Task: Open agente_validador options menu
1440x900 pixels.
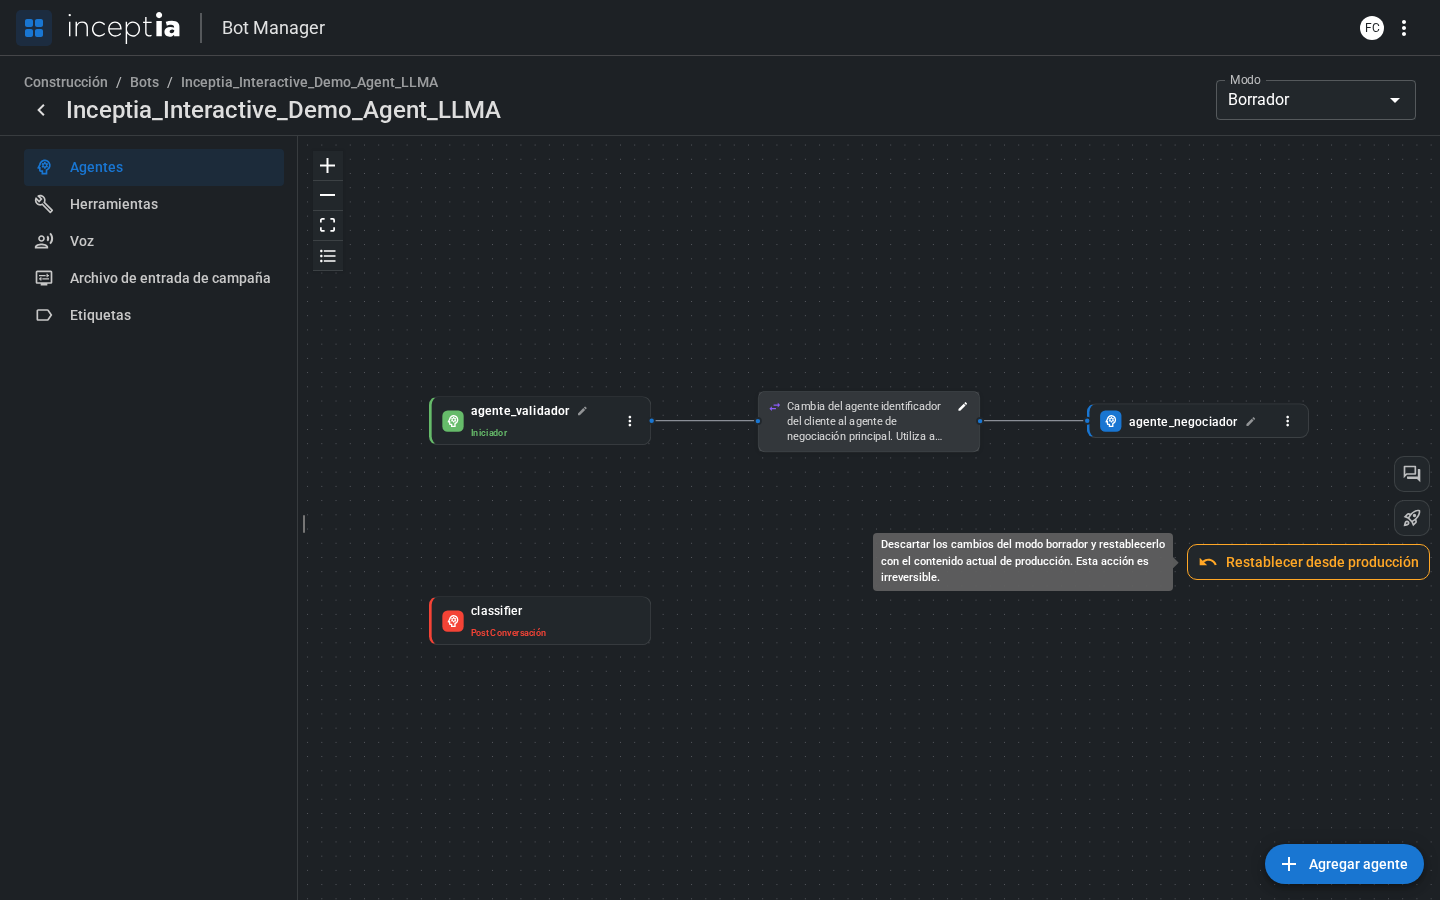Action: [630, 421]
